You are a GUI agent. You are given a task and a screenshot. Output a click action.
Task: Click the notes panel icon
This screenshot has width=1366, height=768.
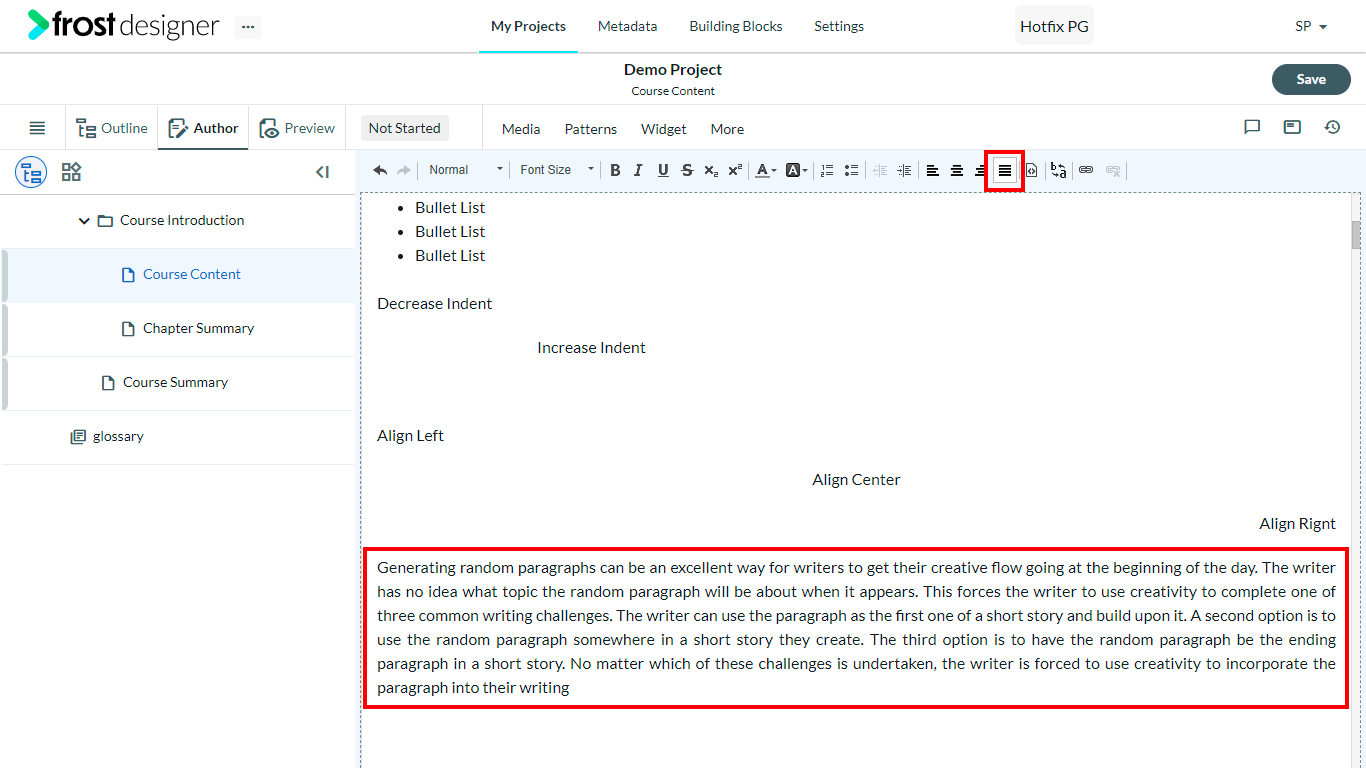(x=1292, y=127)
